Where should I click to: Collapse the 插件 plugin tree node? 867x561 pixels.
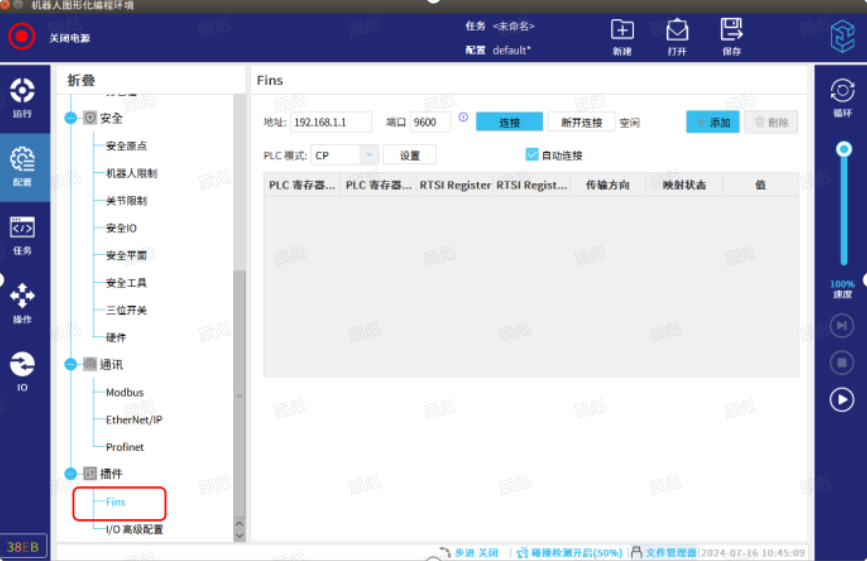click(x=70, y=474)
